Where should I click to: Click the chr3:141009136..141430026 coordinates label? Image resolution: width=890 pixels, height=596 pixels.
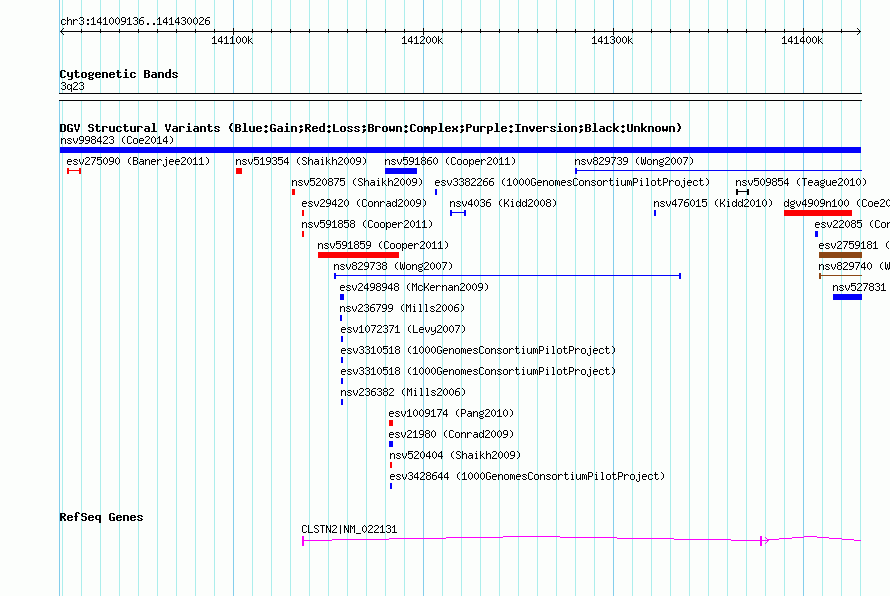(x=135, y=22)
